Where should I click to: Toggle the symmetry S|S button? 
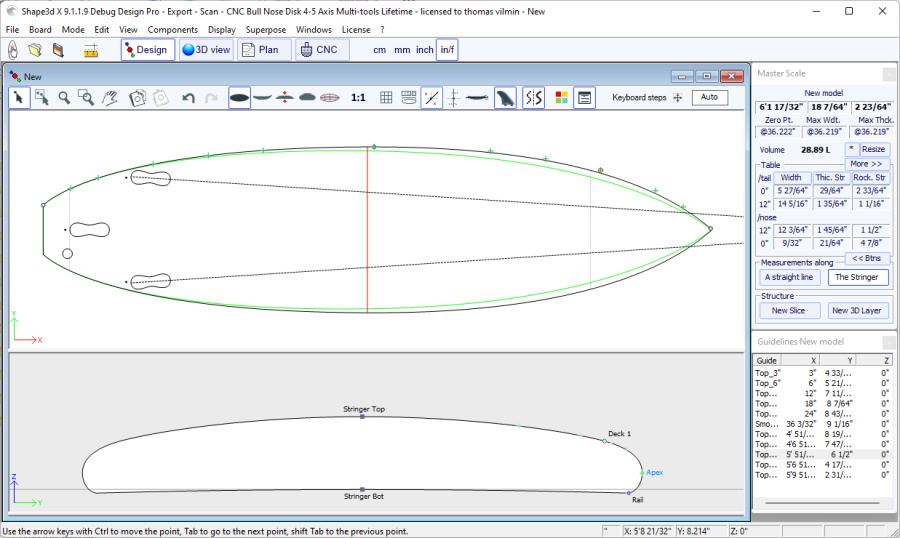(534, 97)
